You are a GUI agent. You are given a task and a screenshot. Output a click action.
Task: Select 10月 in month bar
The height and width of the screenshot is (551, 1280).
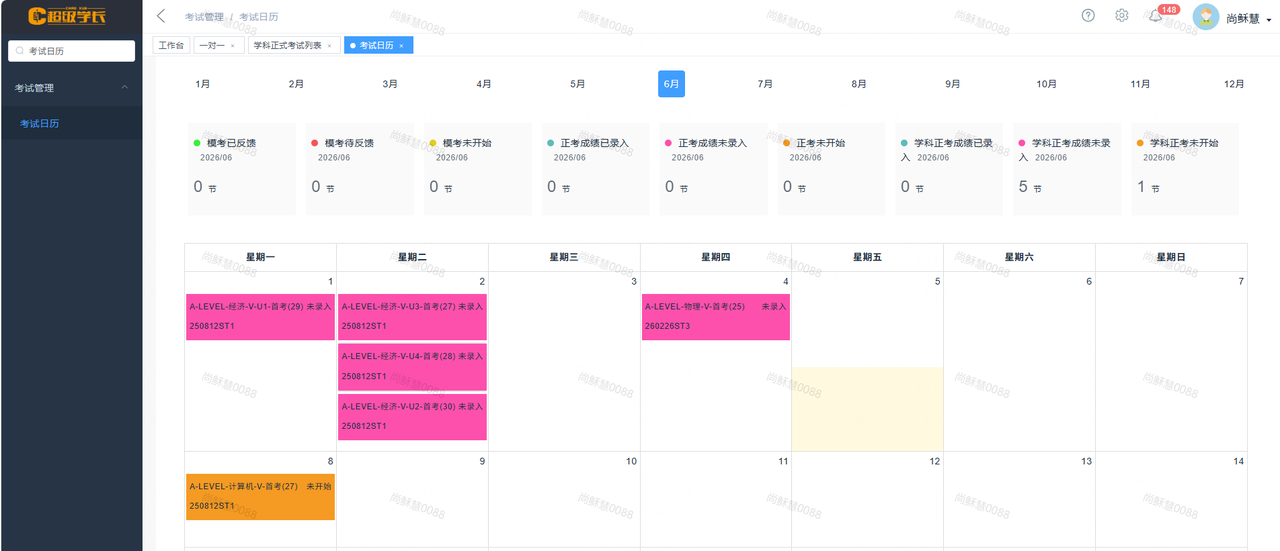pyautogui.click(x=1047, y=84)
